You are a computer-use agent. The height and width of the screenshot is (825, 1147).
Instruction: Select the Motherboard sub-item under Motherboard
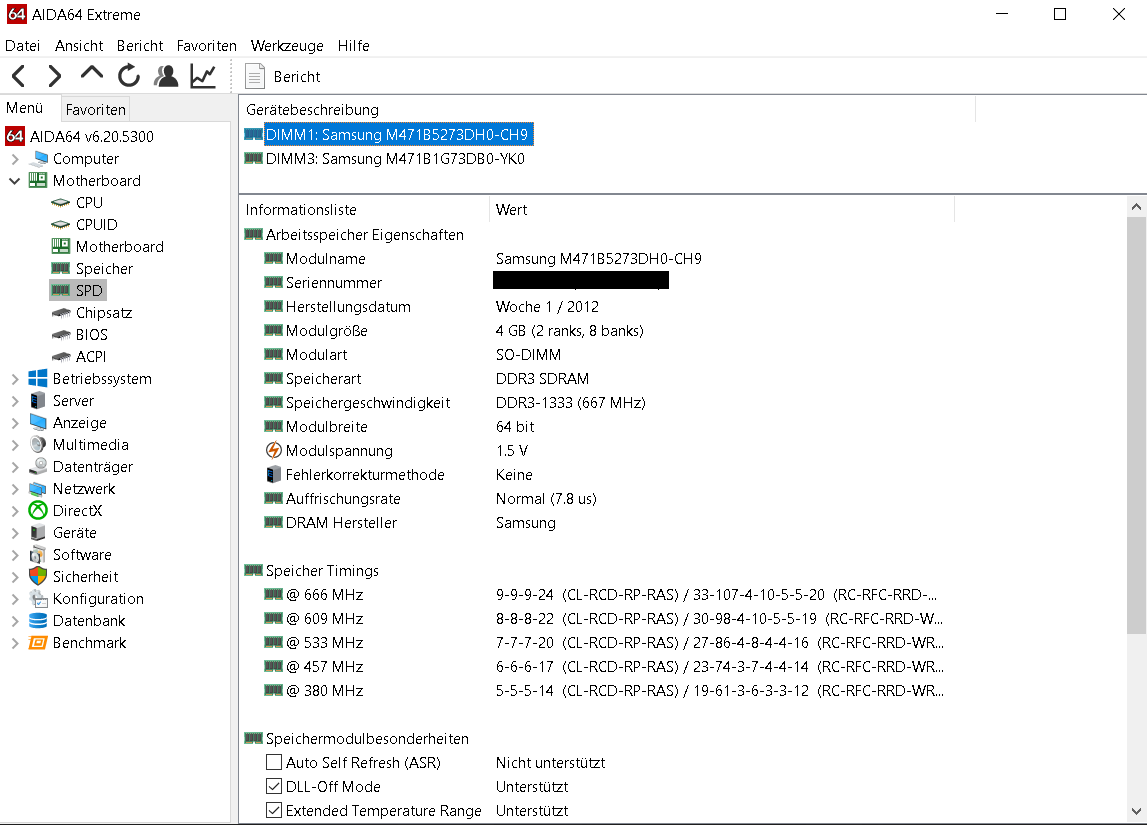coord(108,246)
